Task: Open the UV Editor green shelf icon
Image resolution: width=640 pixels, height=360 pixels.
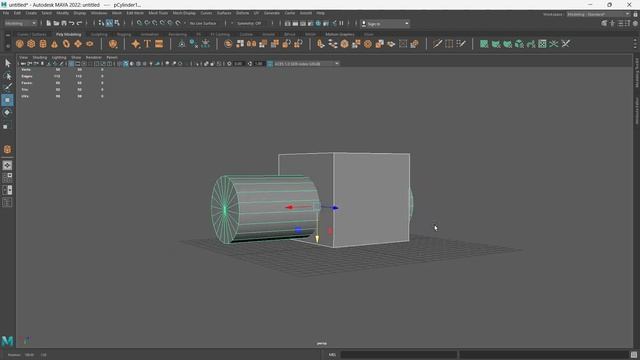Action: pyautogui.click(x=484, y=44)
